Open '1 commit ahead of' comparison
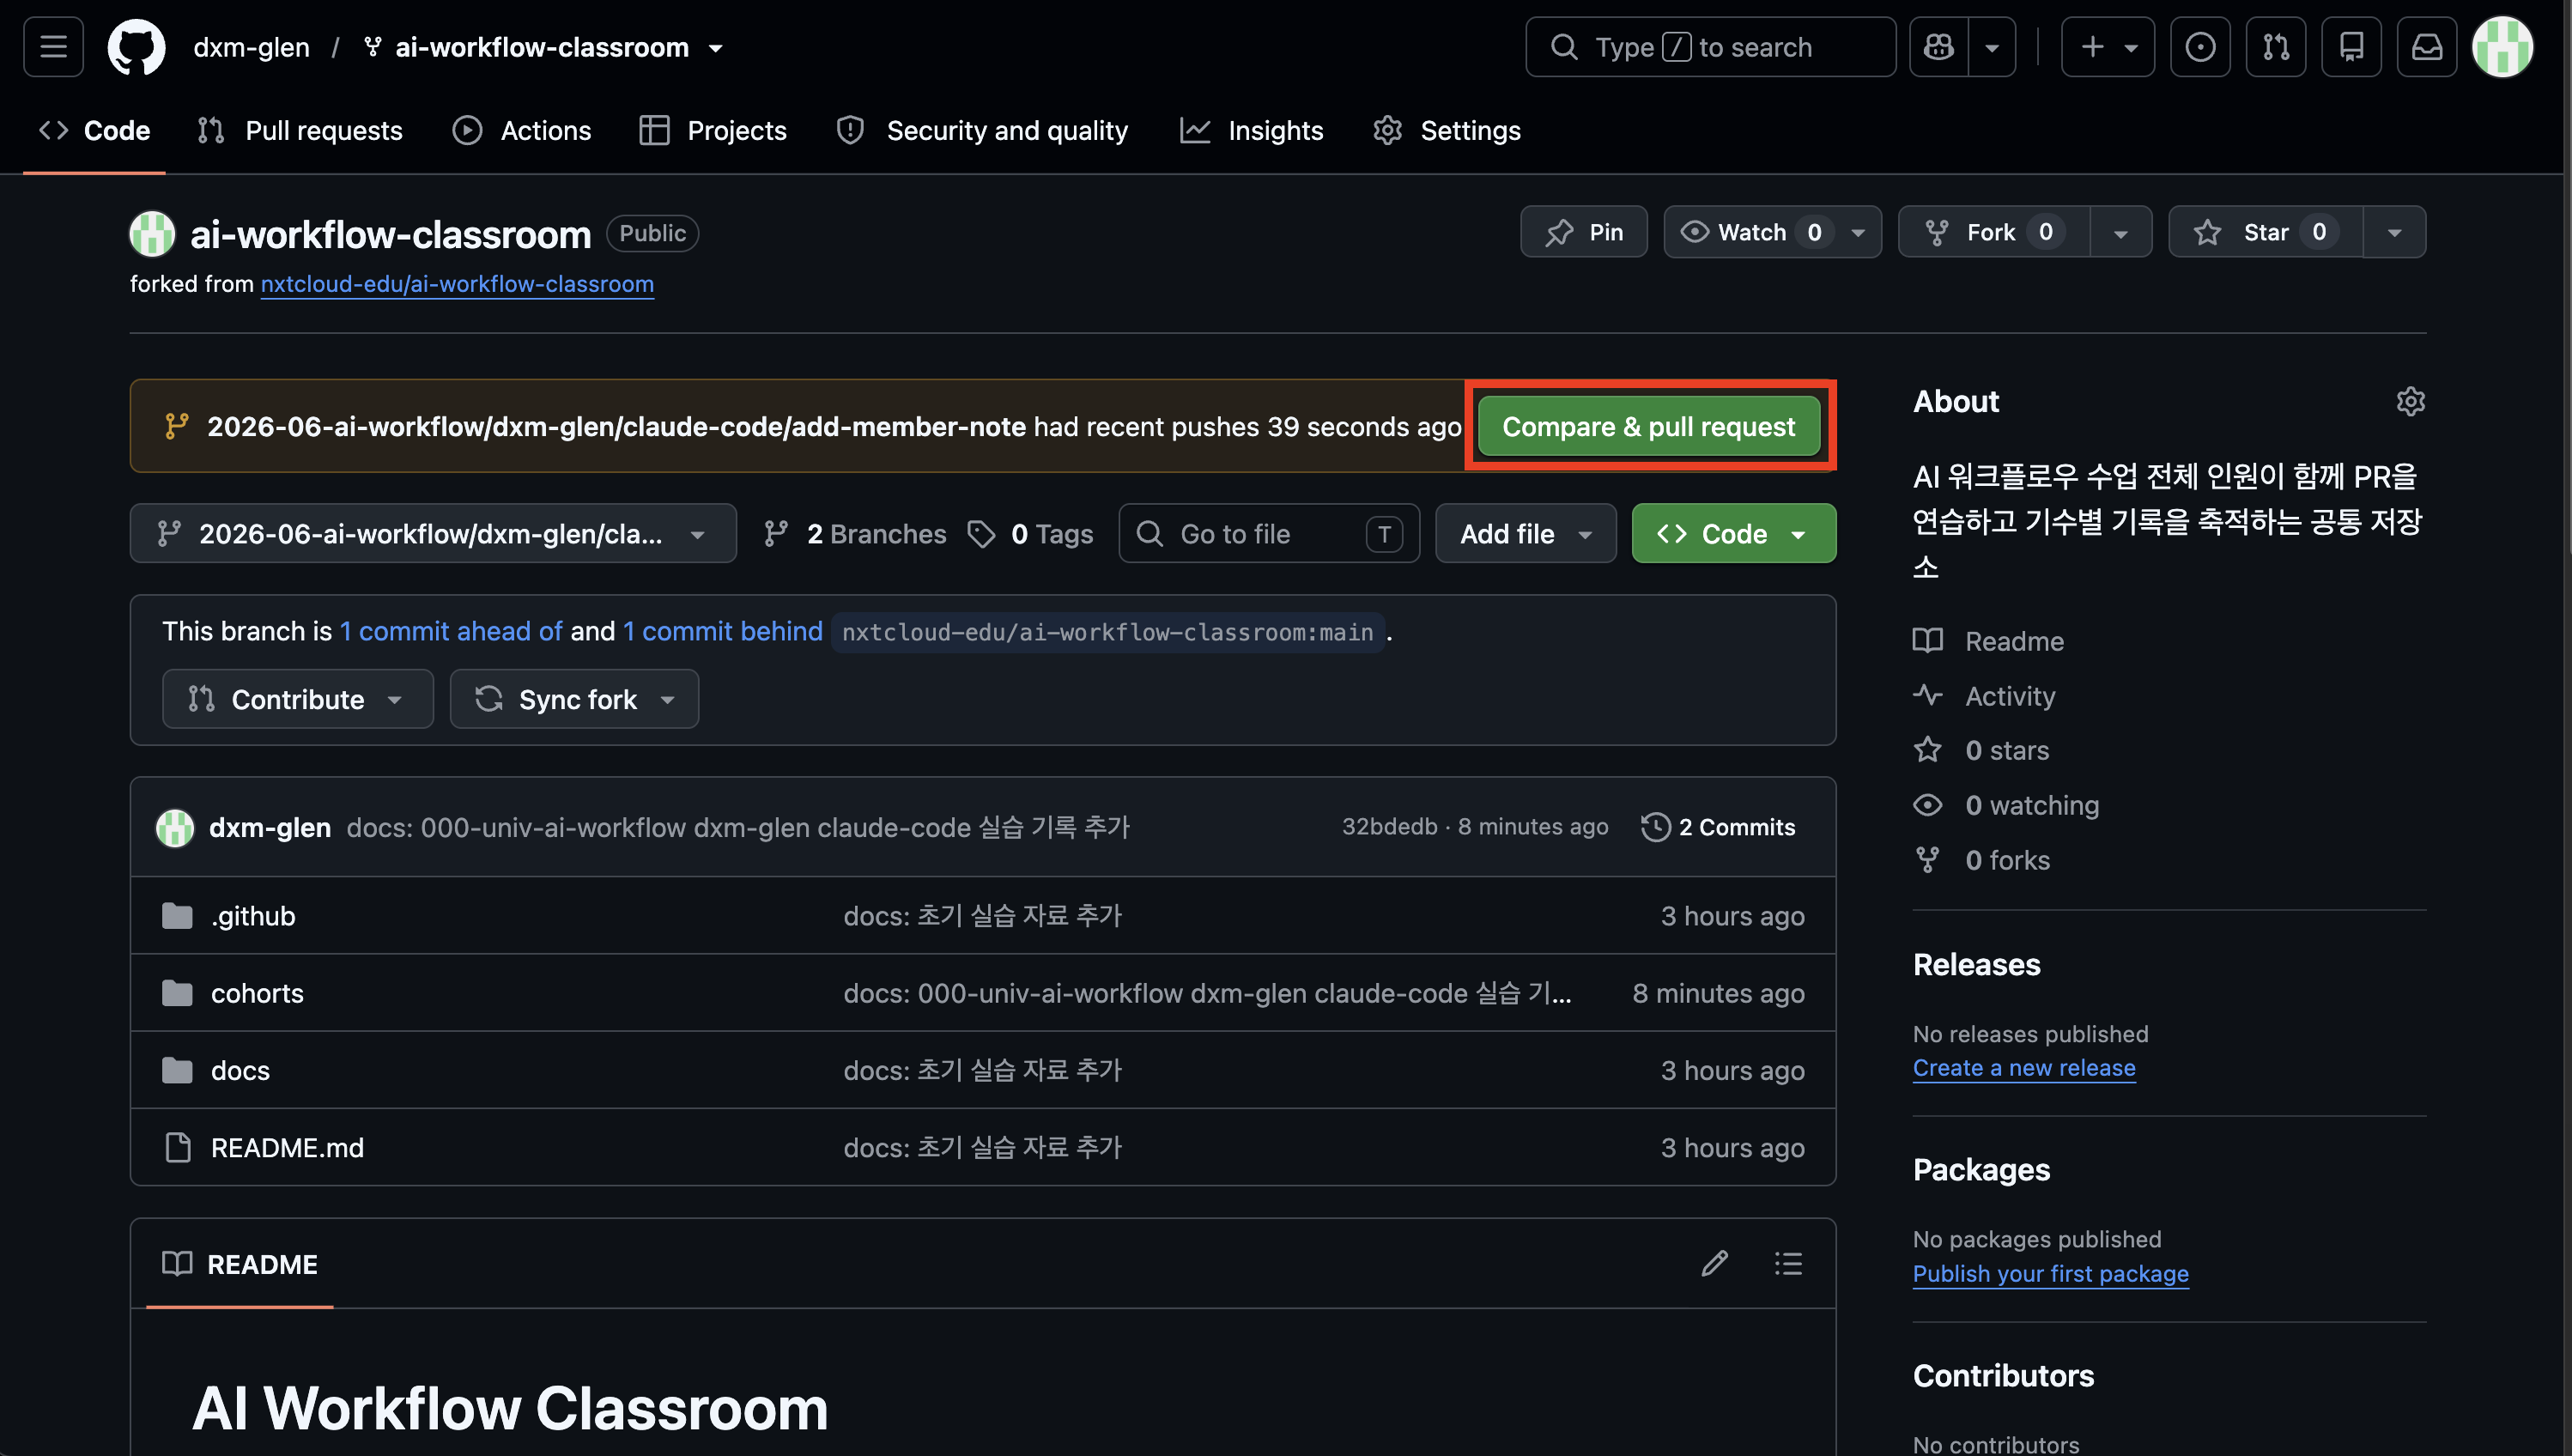2572x1456 pixels. pos(451,631)
